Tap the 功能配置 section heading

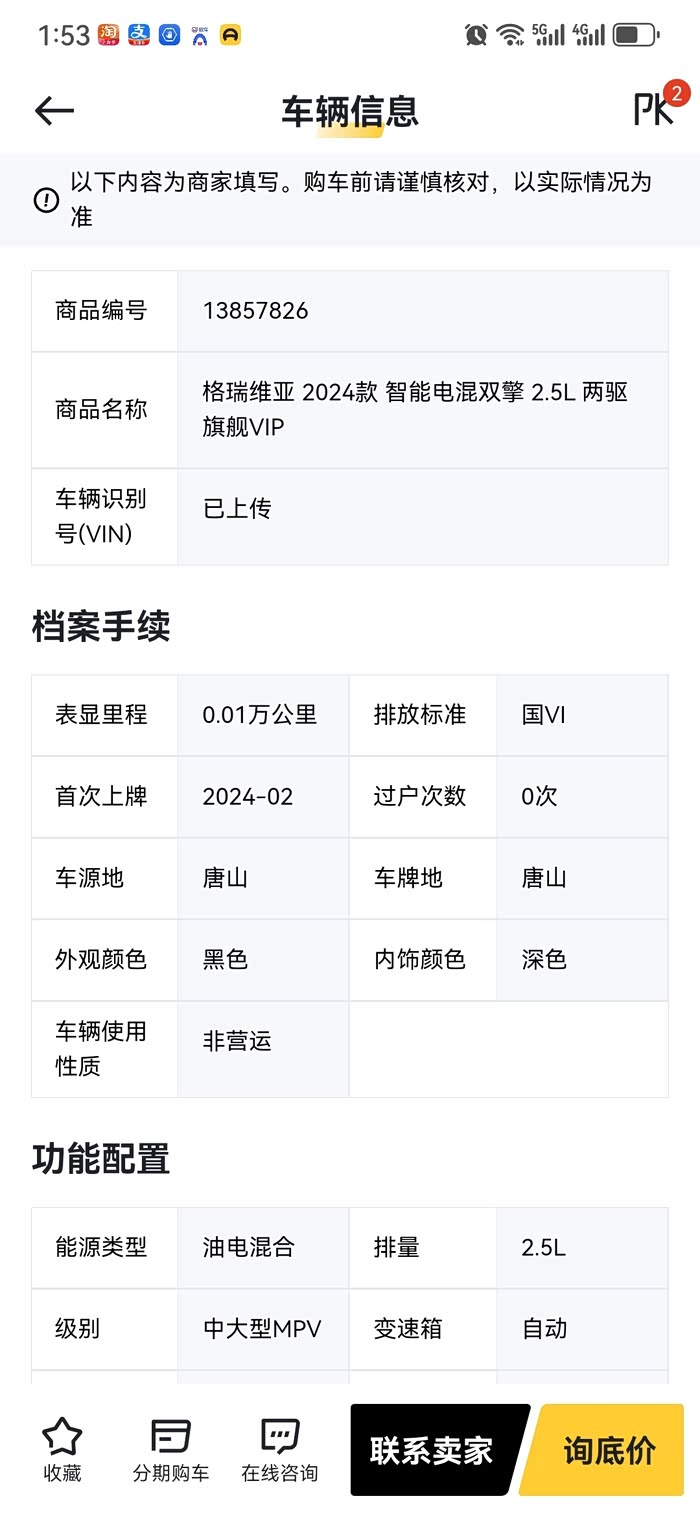pyautogui.click(x=101, y=1158)
